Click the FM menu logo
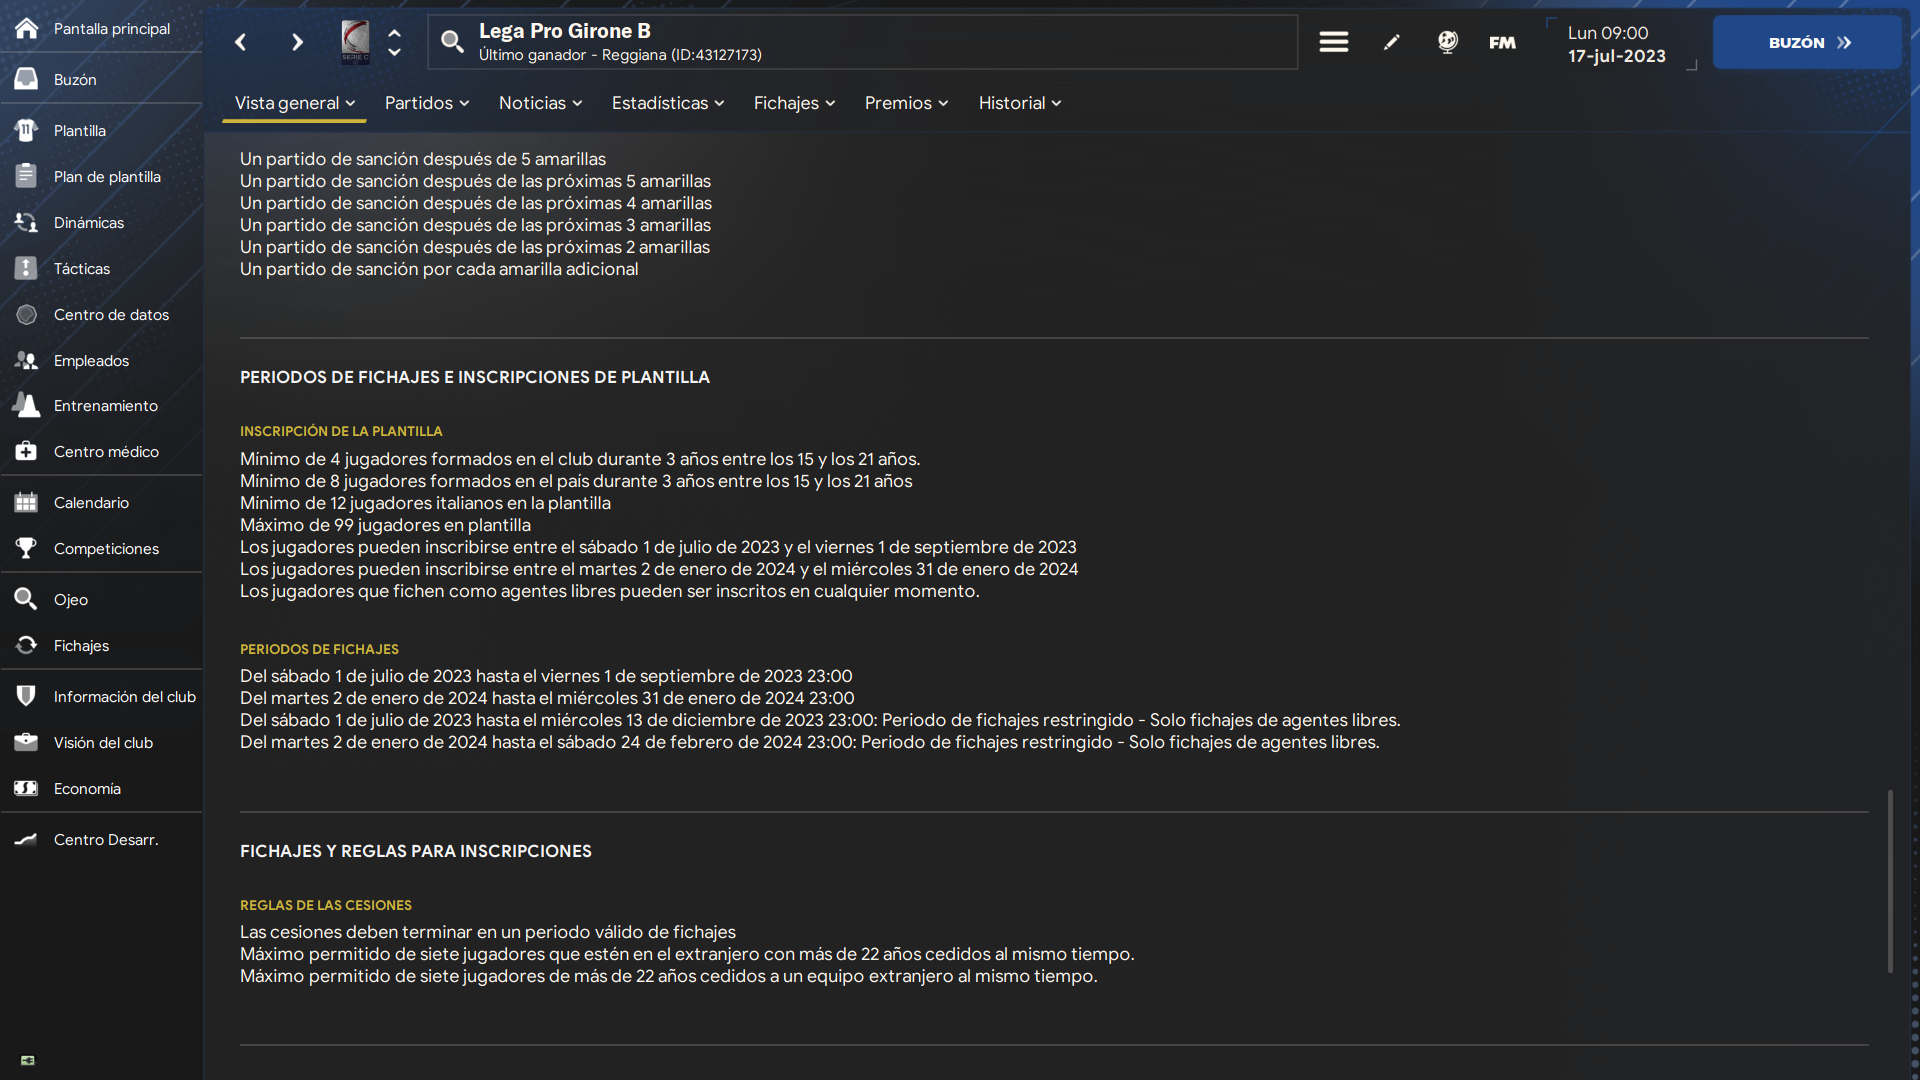Screen dimensions: 1920x1080 tap(1502, 42)
